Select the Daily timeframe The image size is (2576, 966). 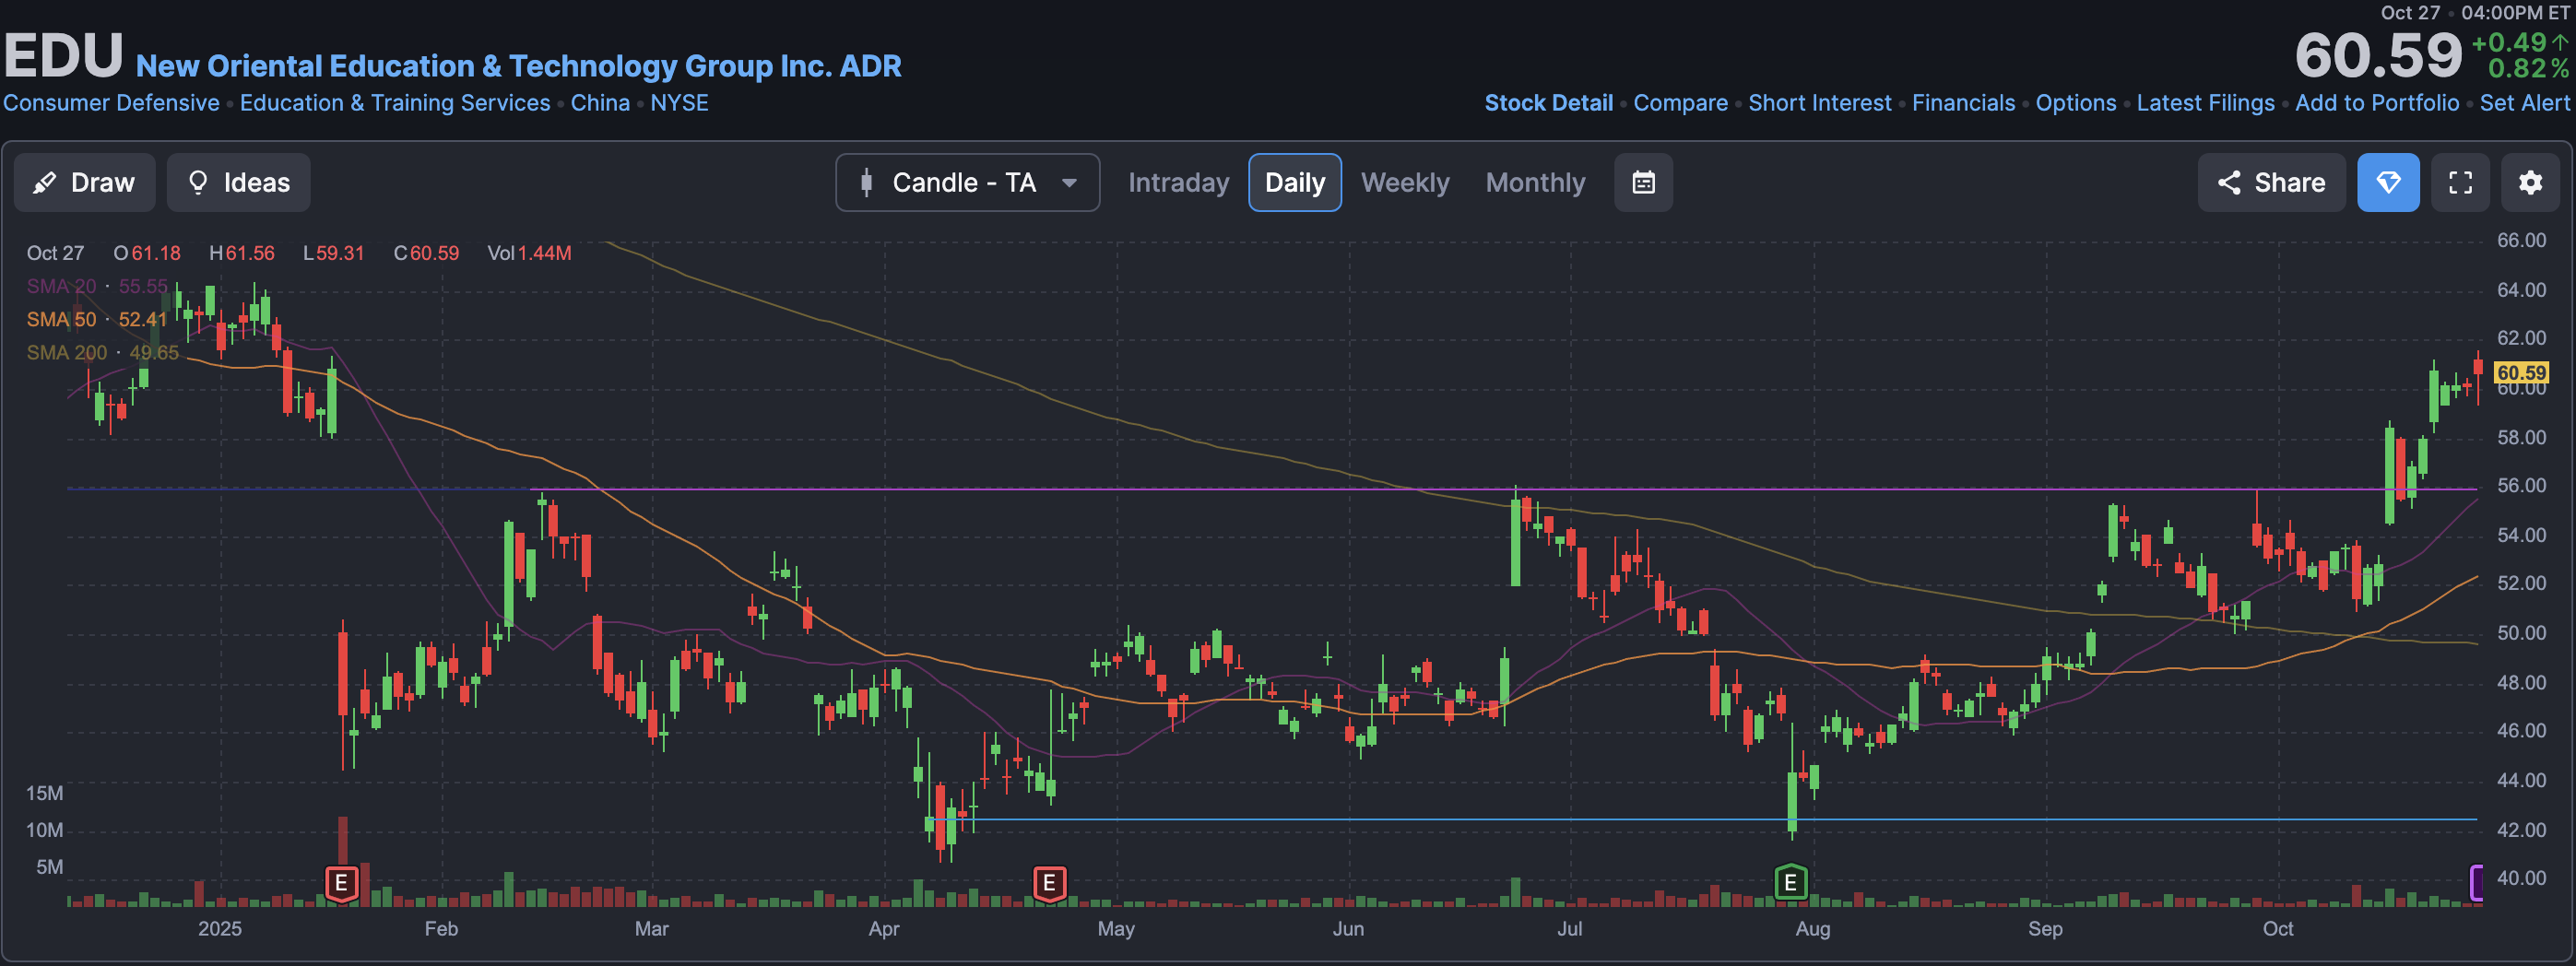1295,183
